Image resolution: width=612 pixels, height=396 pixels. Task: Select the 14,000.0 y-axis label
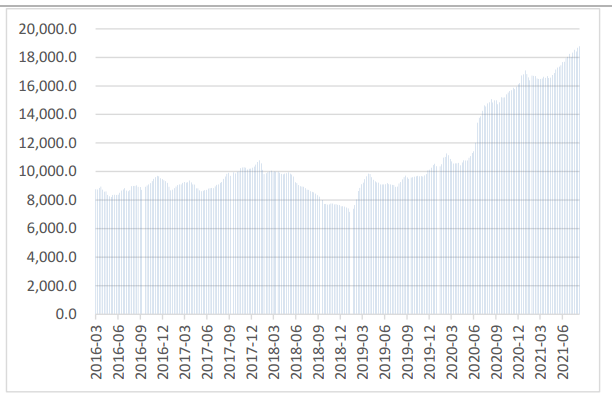[x=48, y=114]
